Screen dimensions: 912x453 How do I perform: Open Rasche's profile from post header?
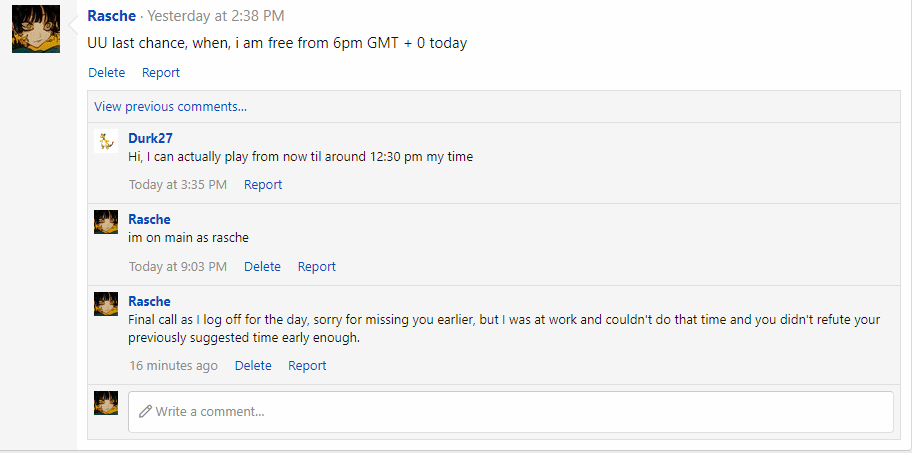tap(112, 16)
